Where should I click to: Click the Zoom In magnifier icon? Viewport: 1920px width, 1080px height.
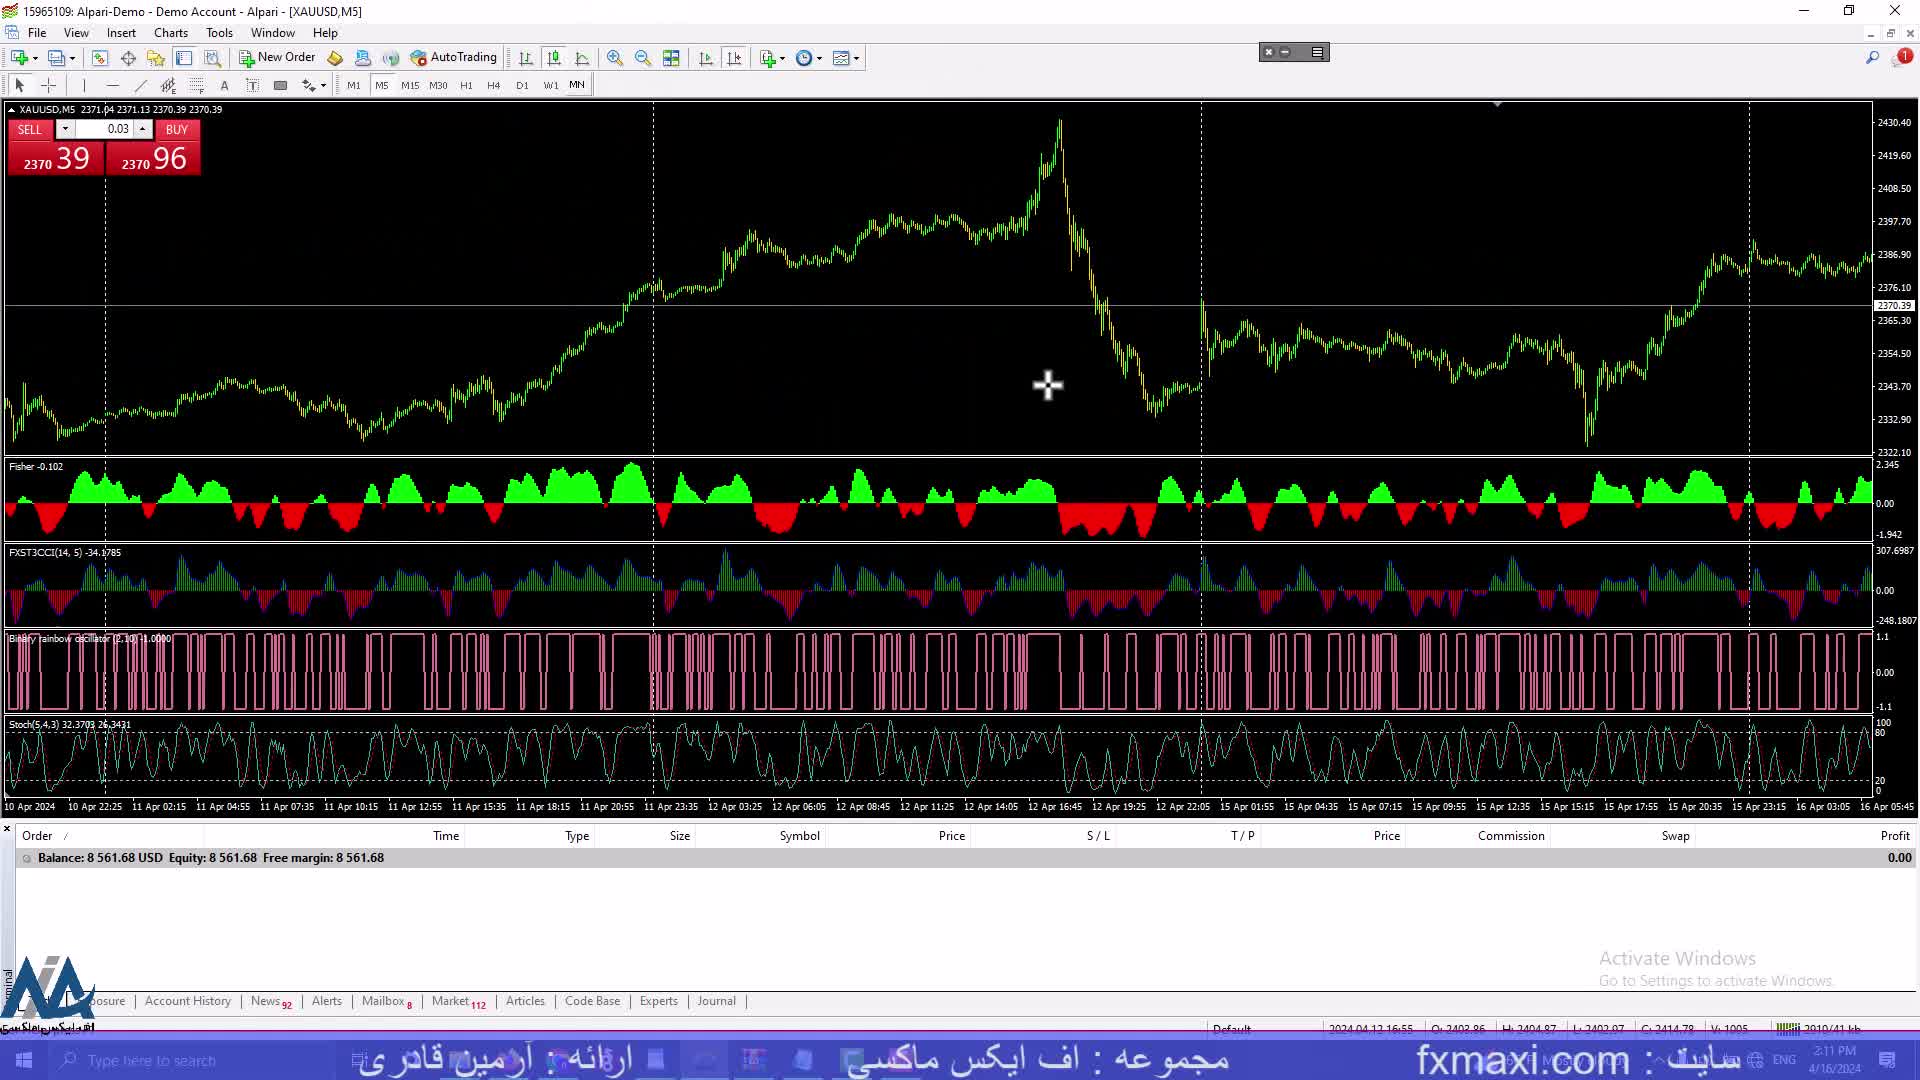coord(615,58)
